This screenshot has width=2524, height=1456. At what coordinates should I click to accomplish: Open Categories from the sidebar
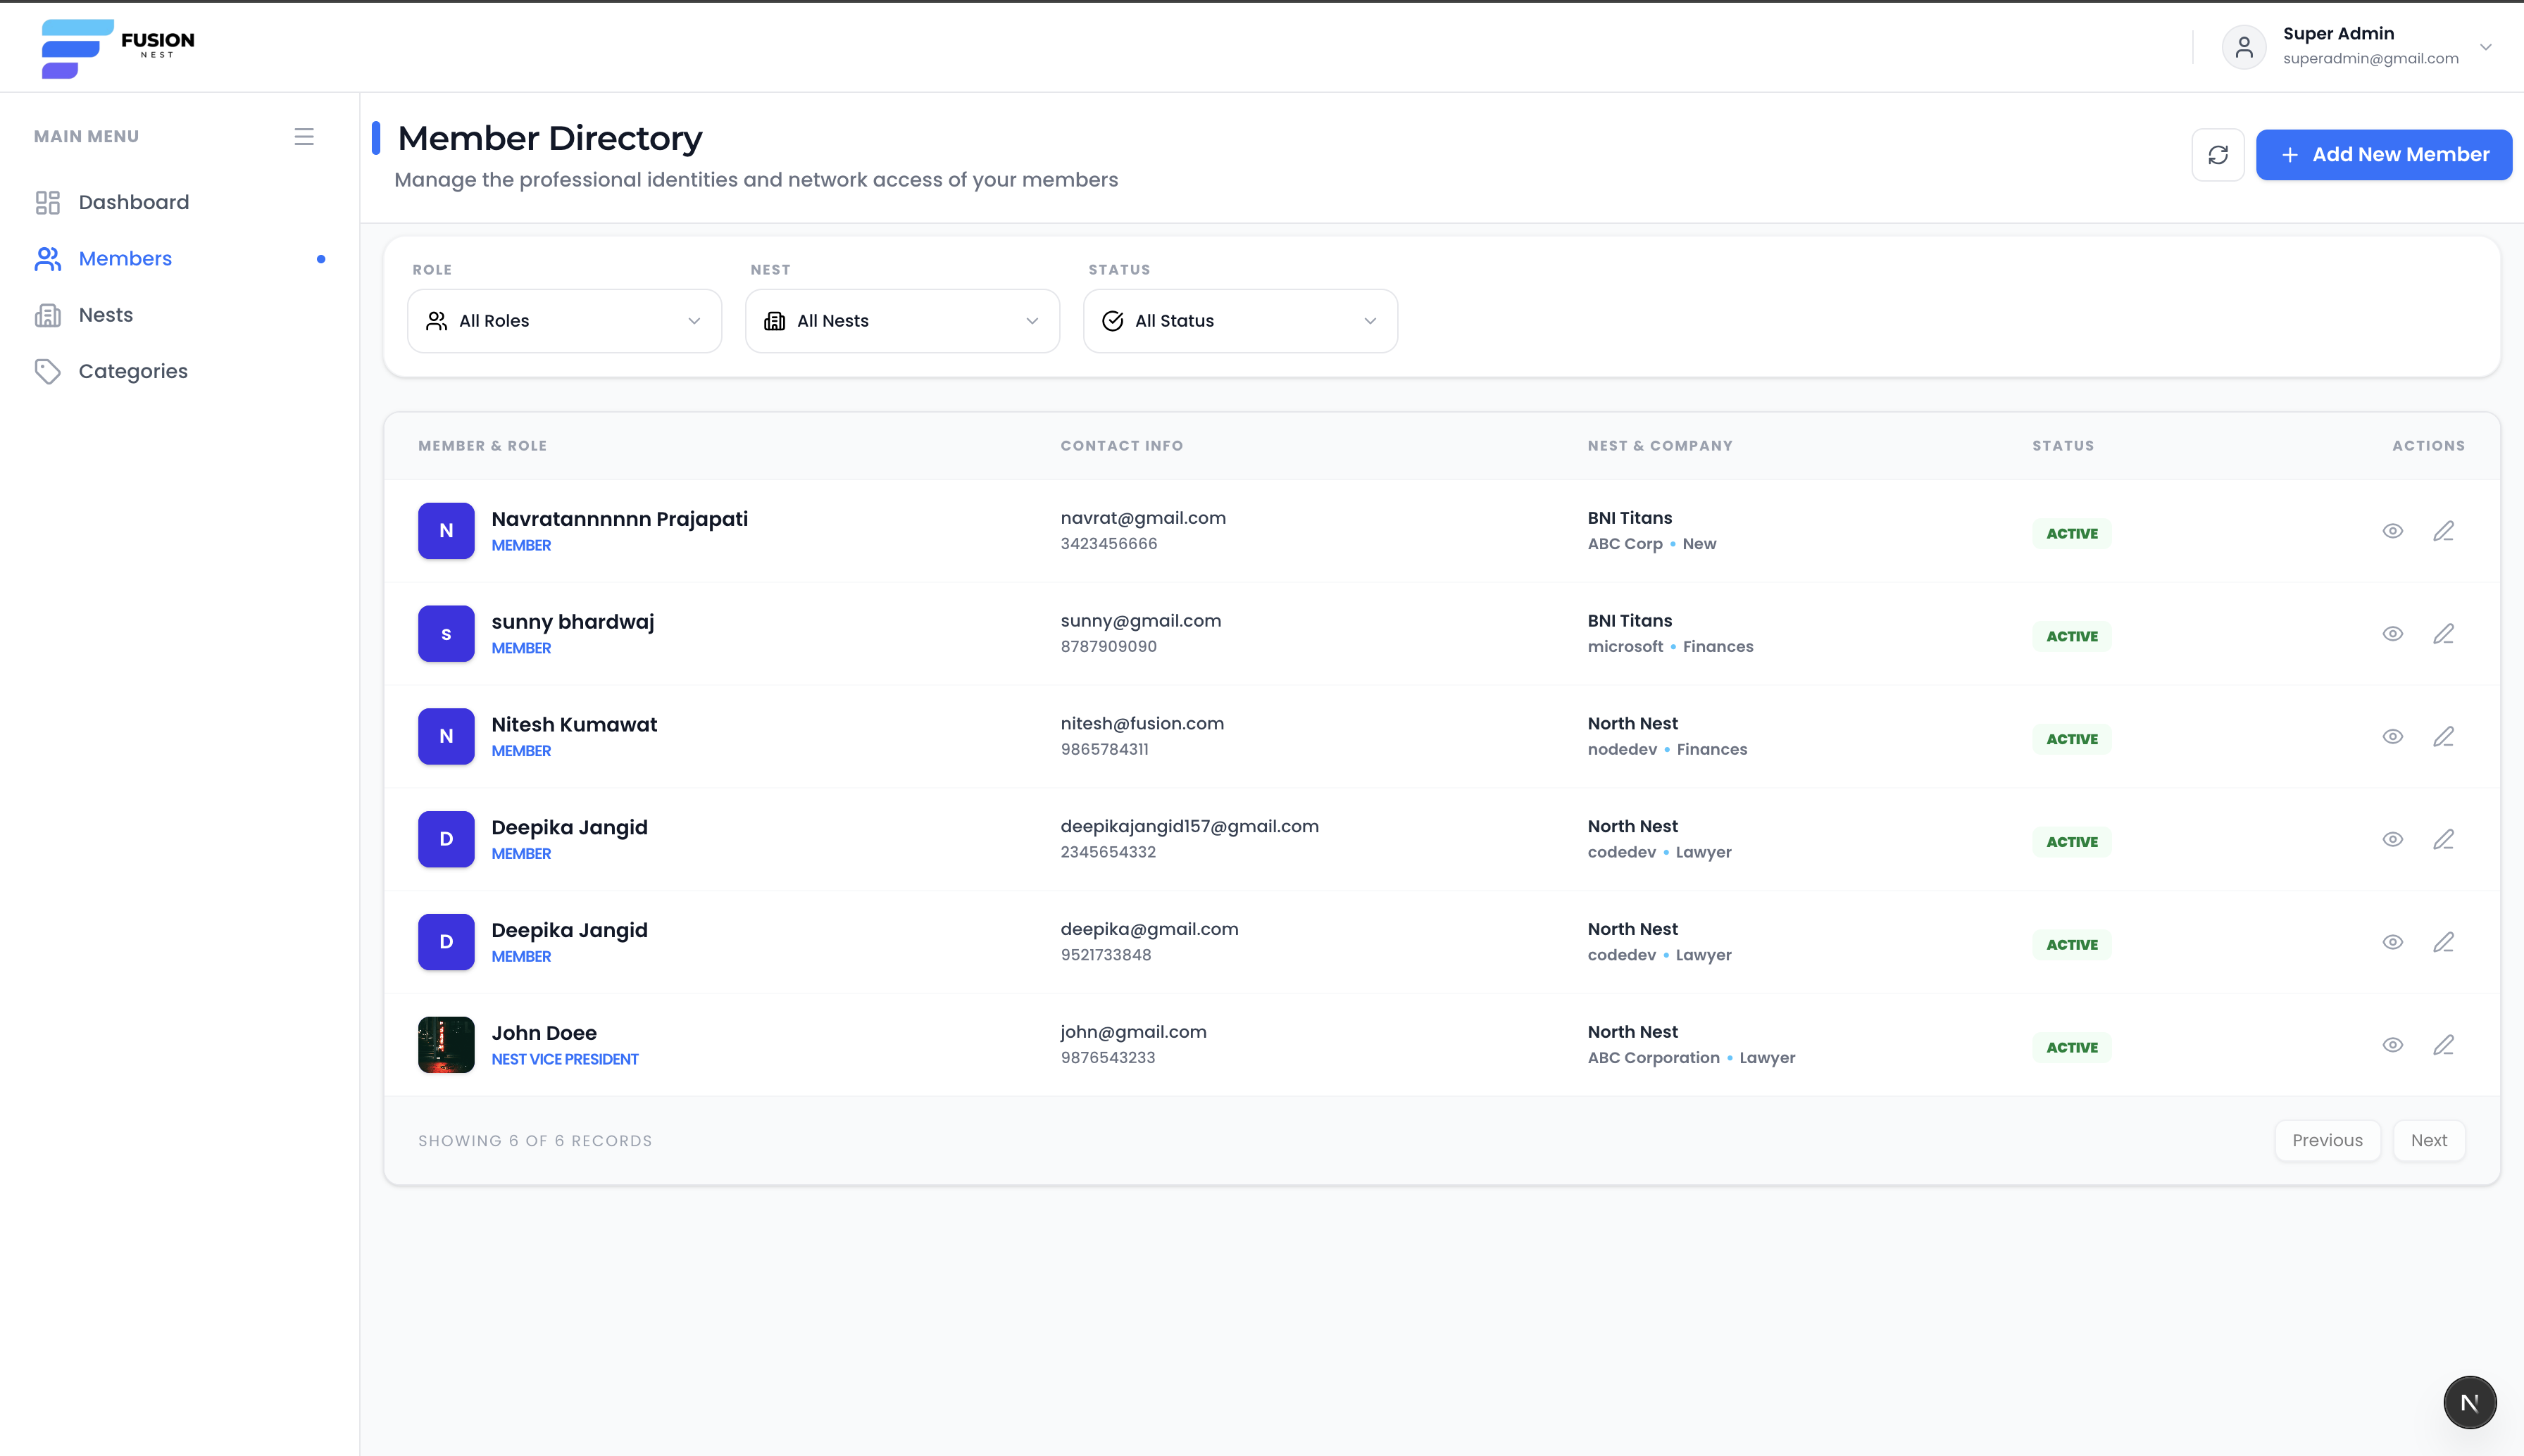[133, 371]
